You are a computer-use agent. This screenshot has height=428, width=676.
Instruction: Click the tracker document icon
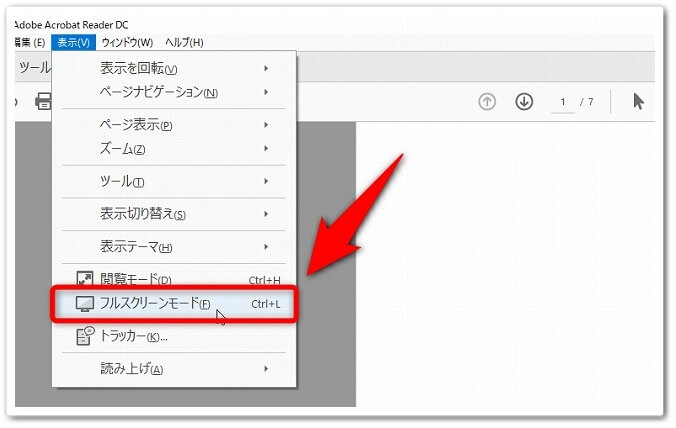point(85,336)
